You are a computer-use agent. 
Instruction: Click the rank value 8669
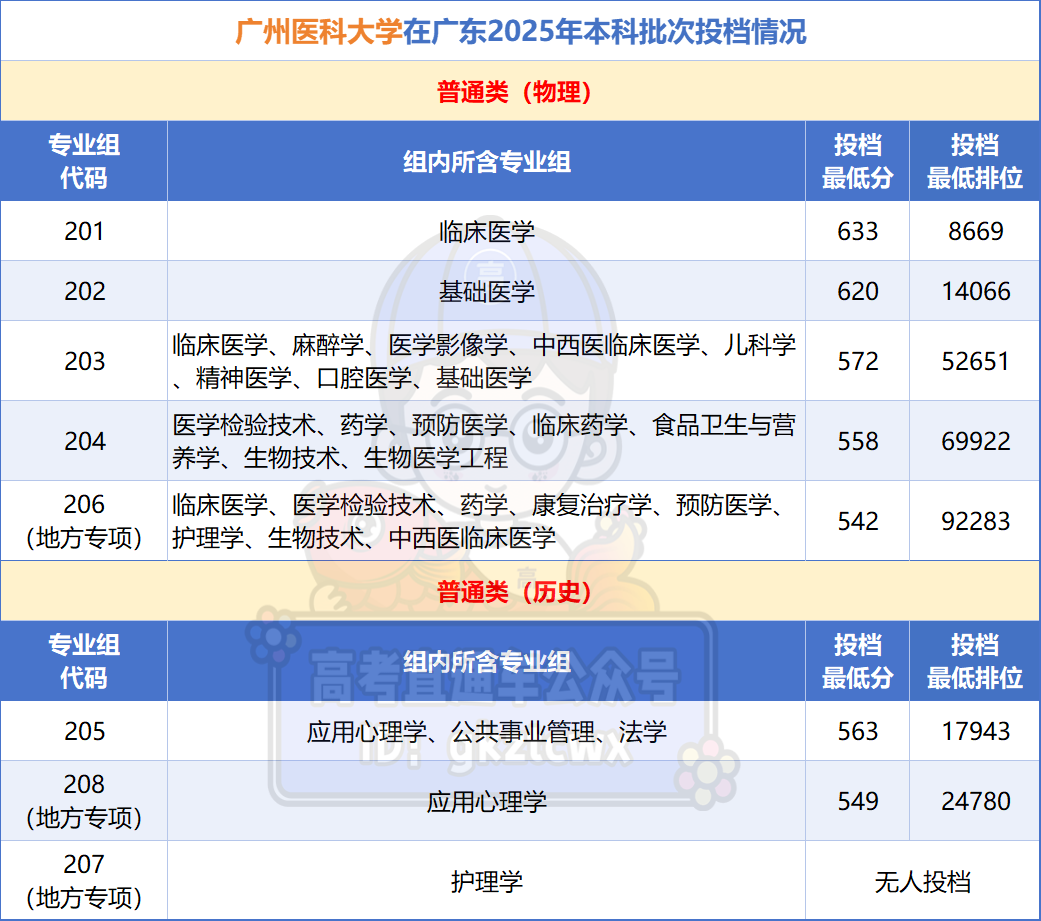pyautogui.click(x=975, y=231)
